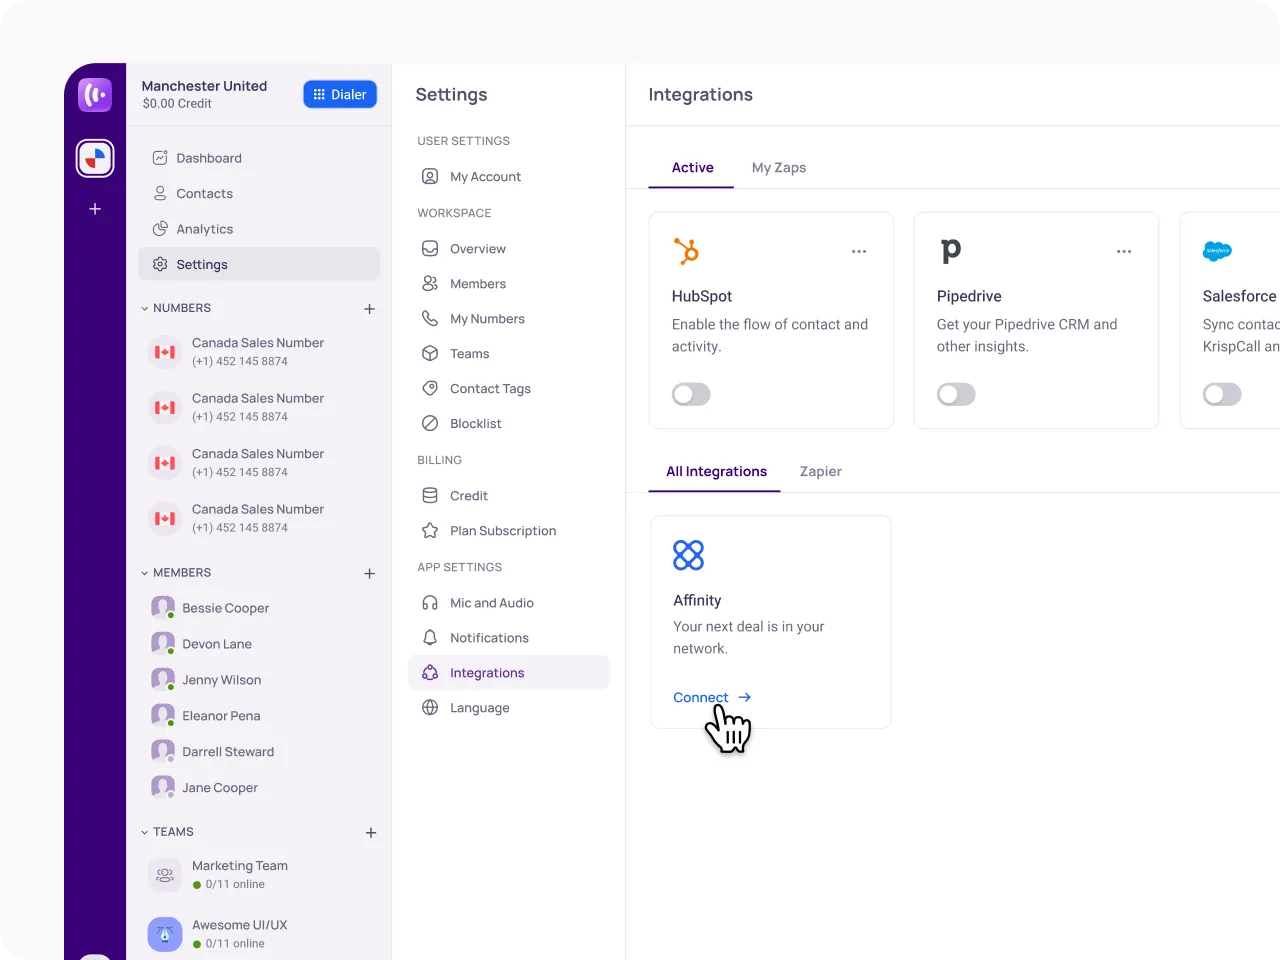Image resolution: width=1280 pixels, height=960 pixels.
Task: Click the Notifications bell icon
Action: (430, 638)
